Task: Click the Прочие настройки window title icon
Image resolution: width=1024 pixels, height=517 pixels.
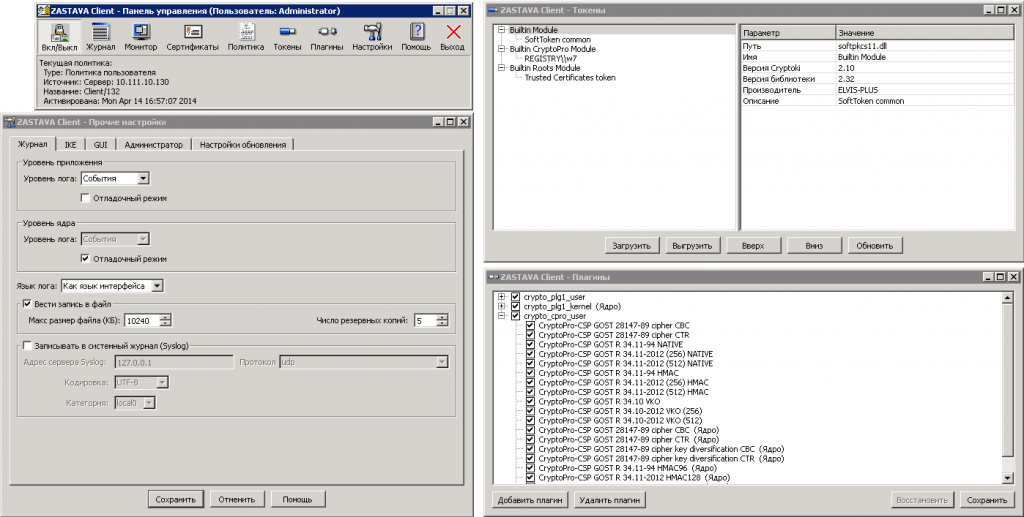Action: point(10,122)
